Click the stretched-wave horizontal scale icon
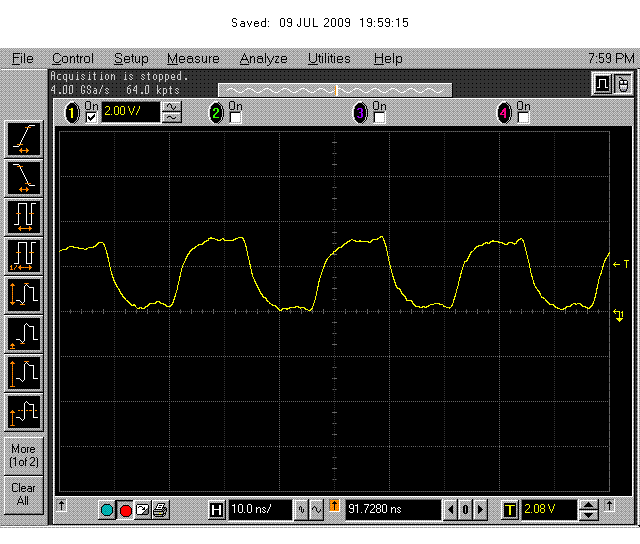This screenshot has height=544, width=640. [x=316, y=510]
